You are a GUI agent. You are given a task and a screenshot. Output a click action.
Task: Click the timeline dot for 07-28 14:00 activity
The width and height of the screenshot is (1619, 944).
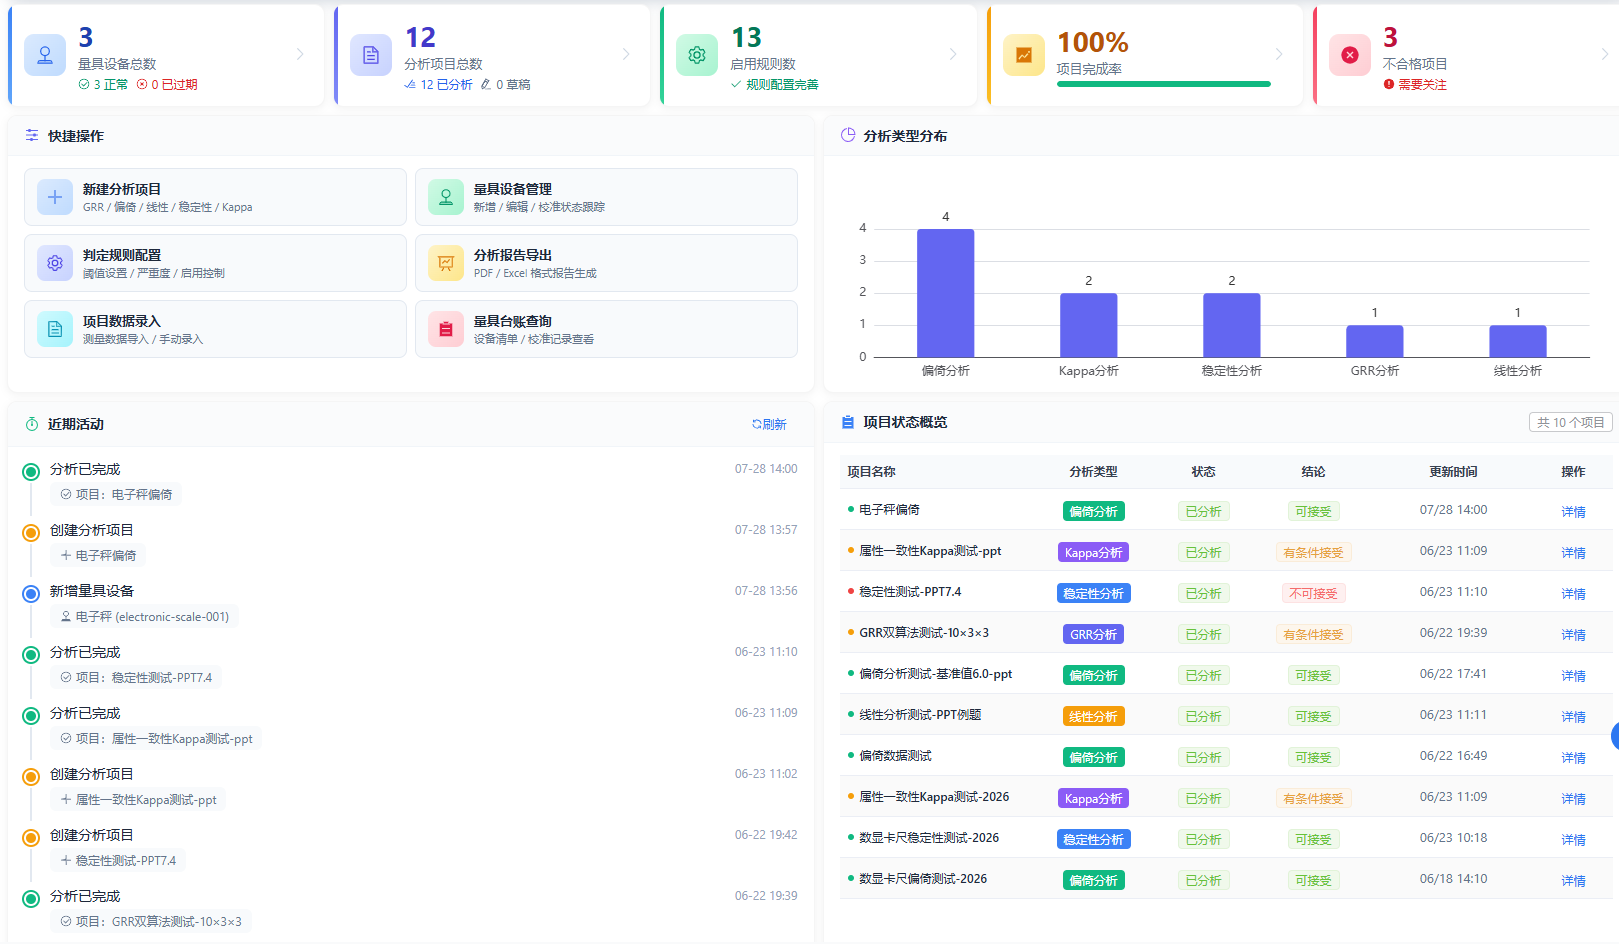pos(31,472)
